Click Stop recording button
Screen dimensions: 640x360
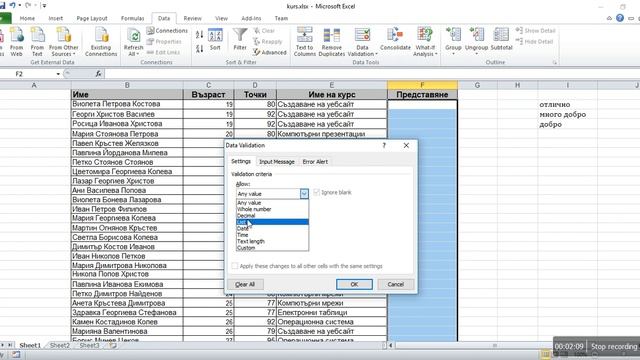click(614, 347)
